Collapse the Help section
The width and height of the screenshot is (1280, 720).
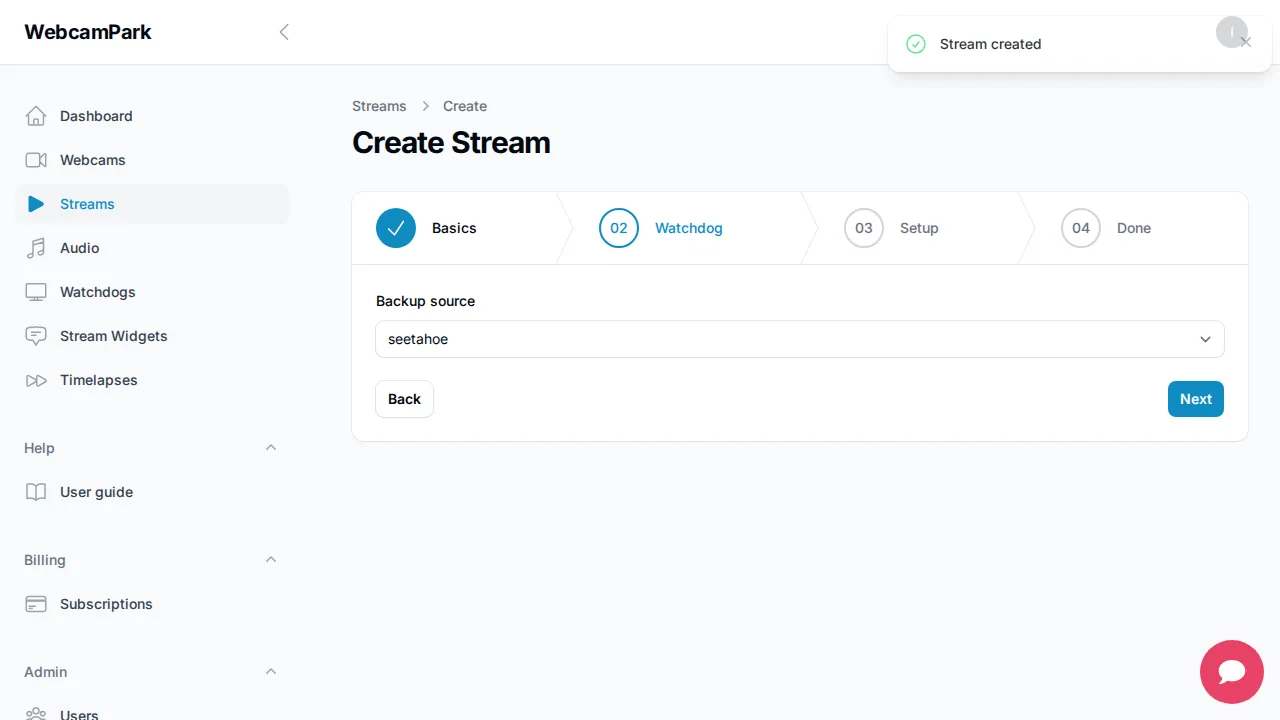pos(271,448)
